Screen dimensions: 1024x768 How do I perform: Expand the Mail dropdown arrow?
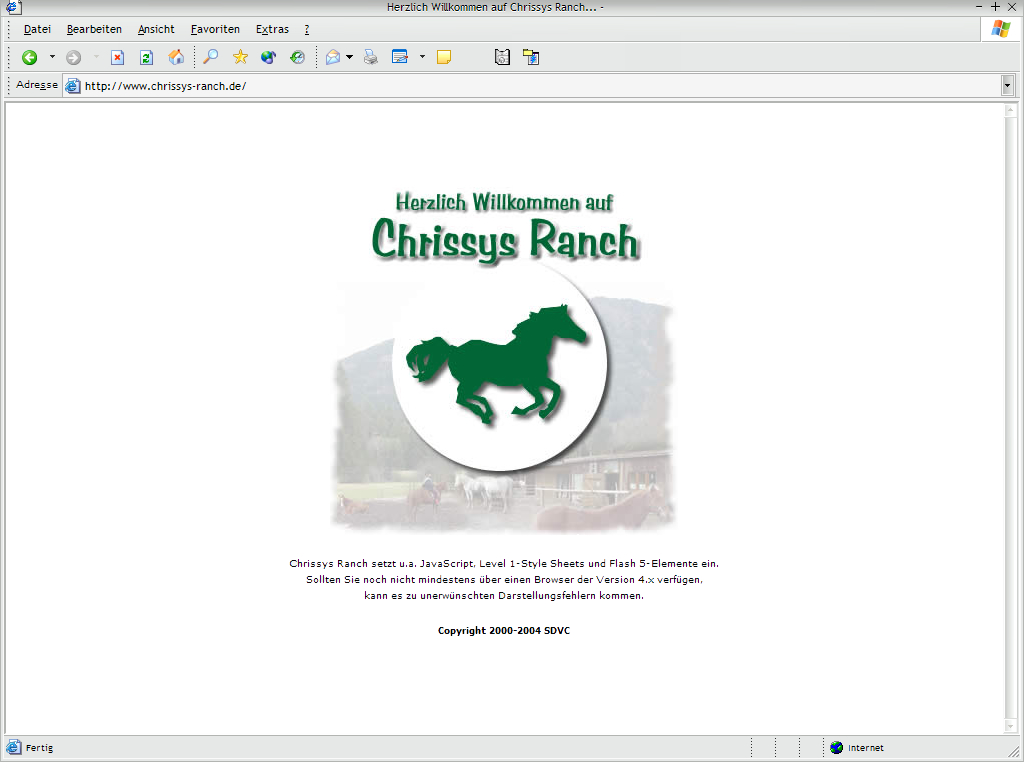349,57
